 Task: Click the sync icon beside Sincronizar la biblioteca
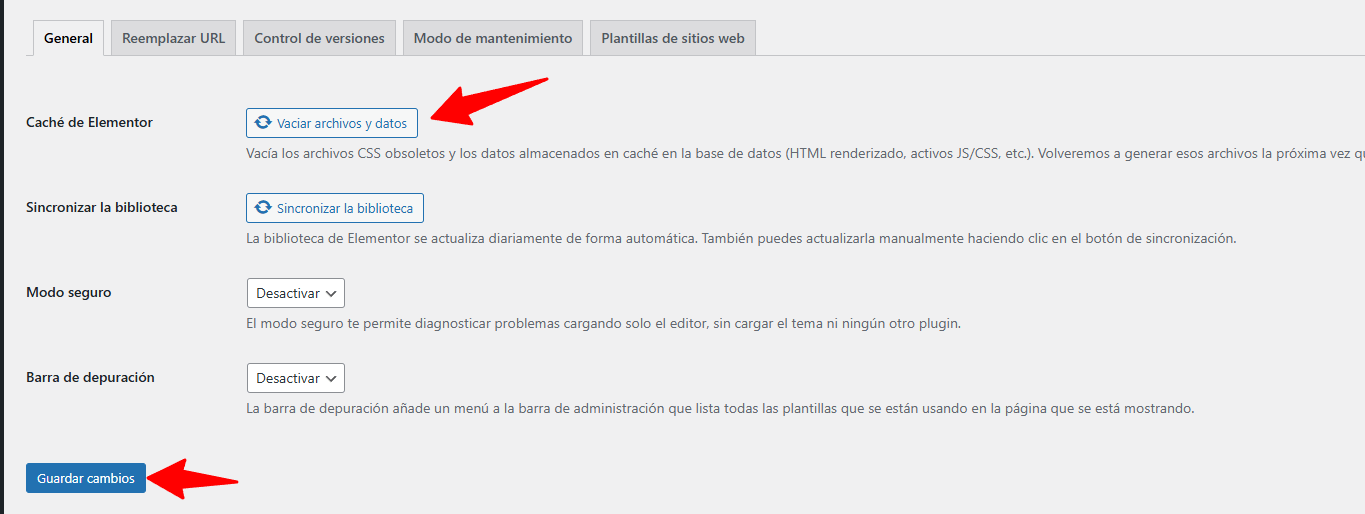click(x=263, y=208)
